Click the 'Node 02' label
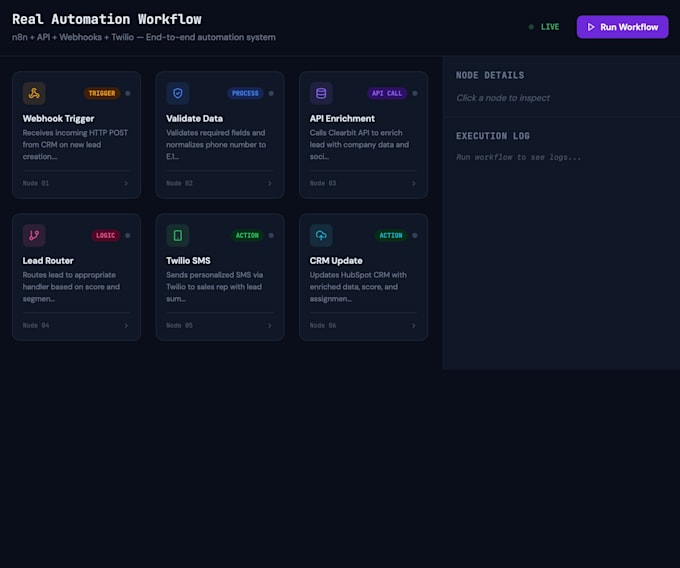 tap(179, 183)
